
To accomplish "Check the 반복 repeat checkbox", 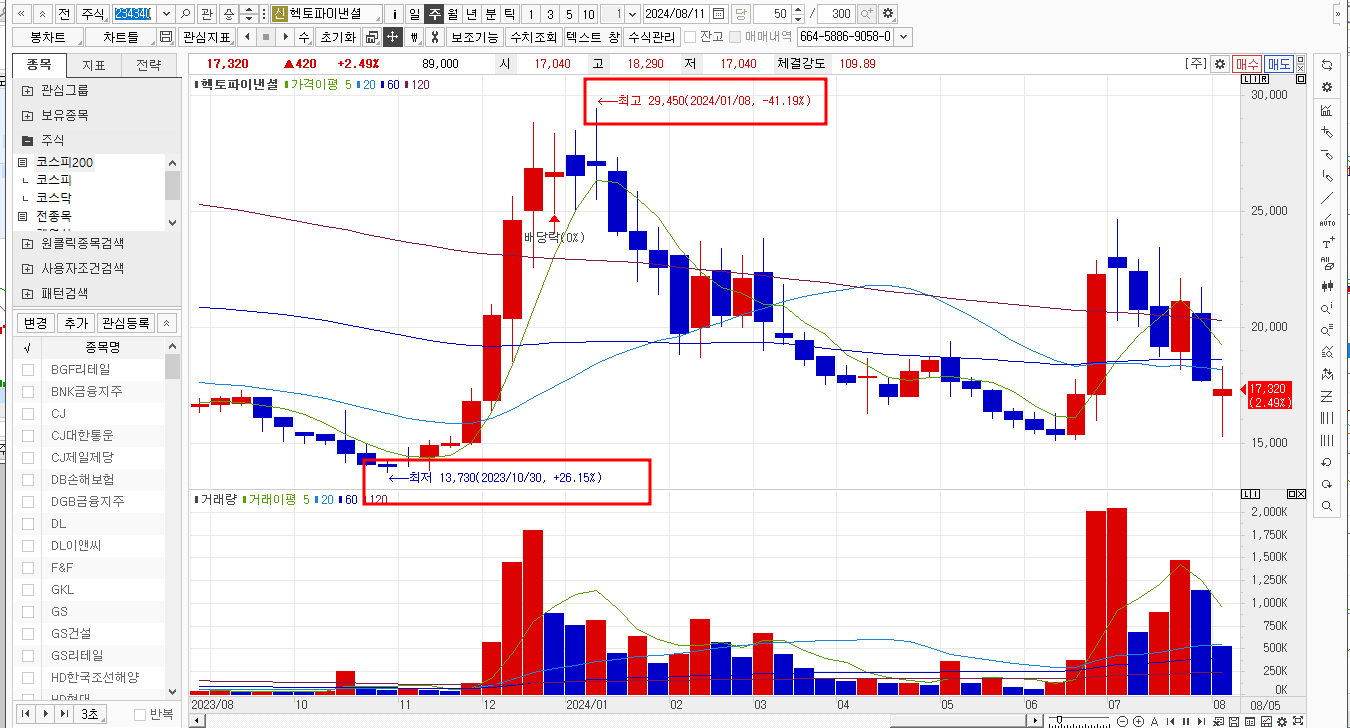I will (140, 714).
